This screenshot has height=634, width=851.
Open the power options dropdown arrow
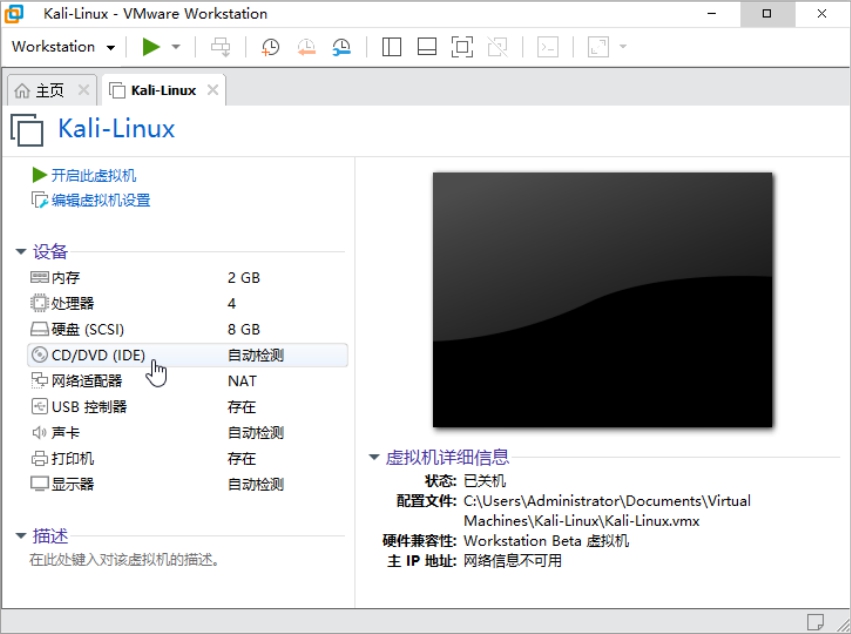pos(176,47)
